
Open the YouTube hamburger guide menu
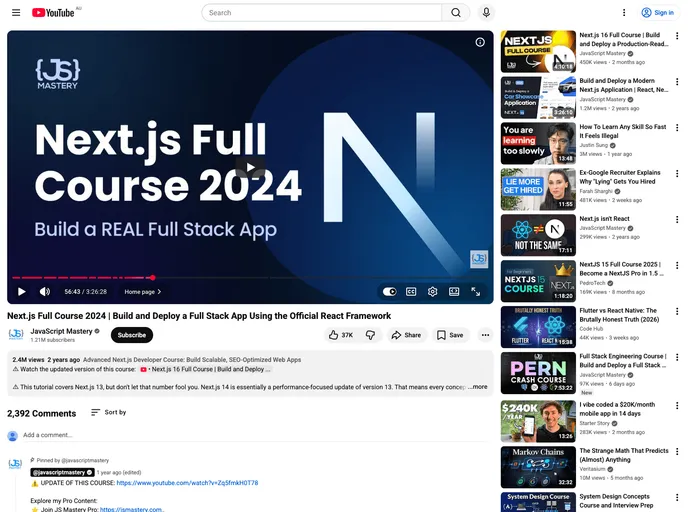click(16, 13)
